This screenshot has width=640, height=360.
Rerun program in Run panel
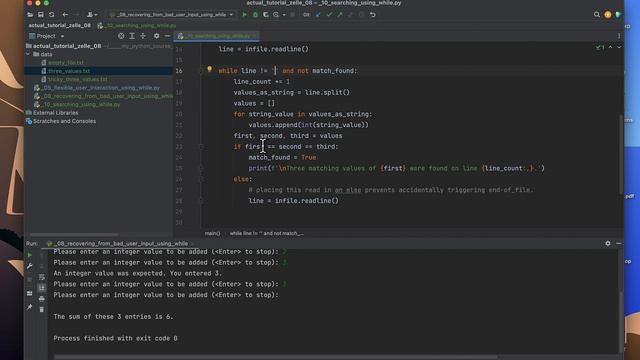[29, 255]
